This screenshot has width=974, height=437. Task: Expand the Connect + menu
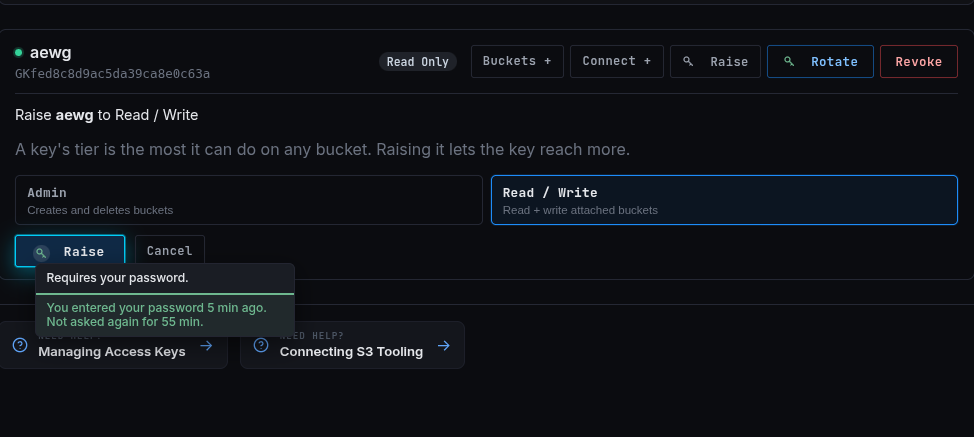click(617, 61)
